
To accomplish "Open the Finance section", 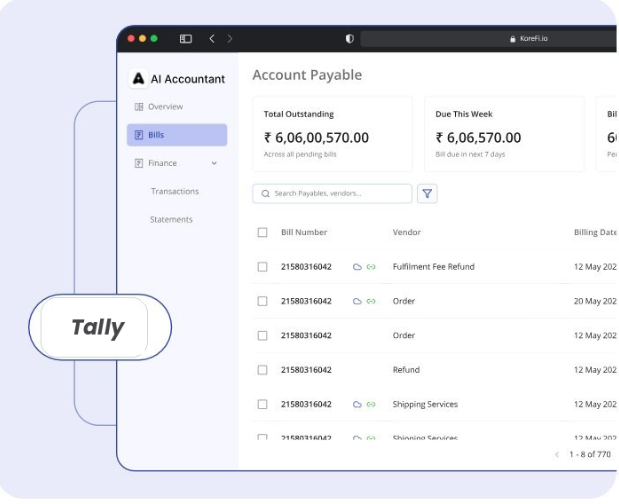I will point(177,163).
